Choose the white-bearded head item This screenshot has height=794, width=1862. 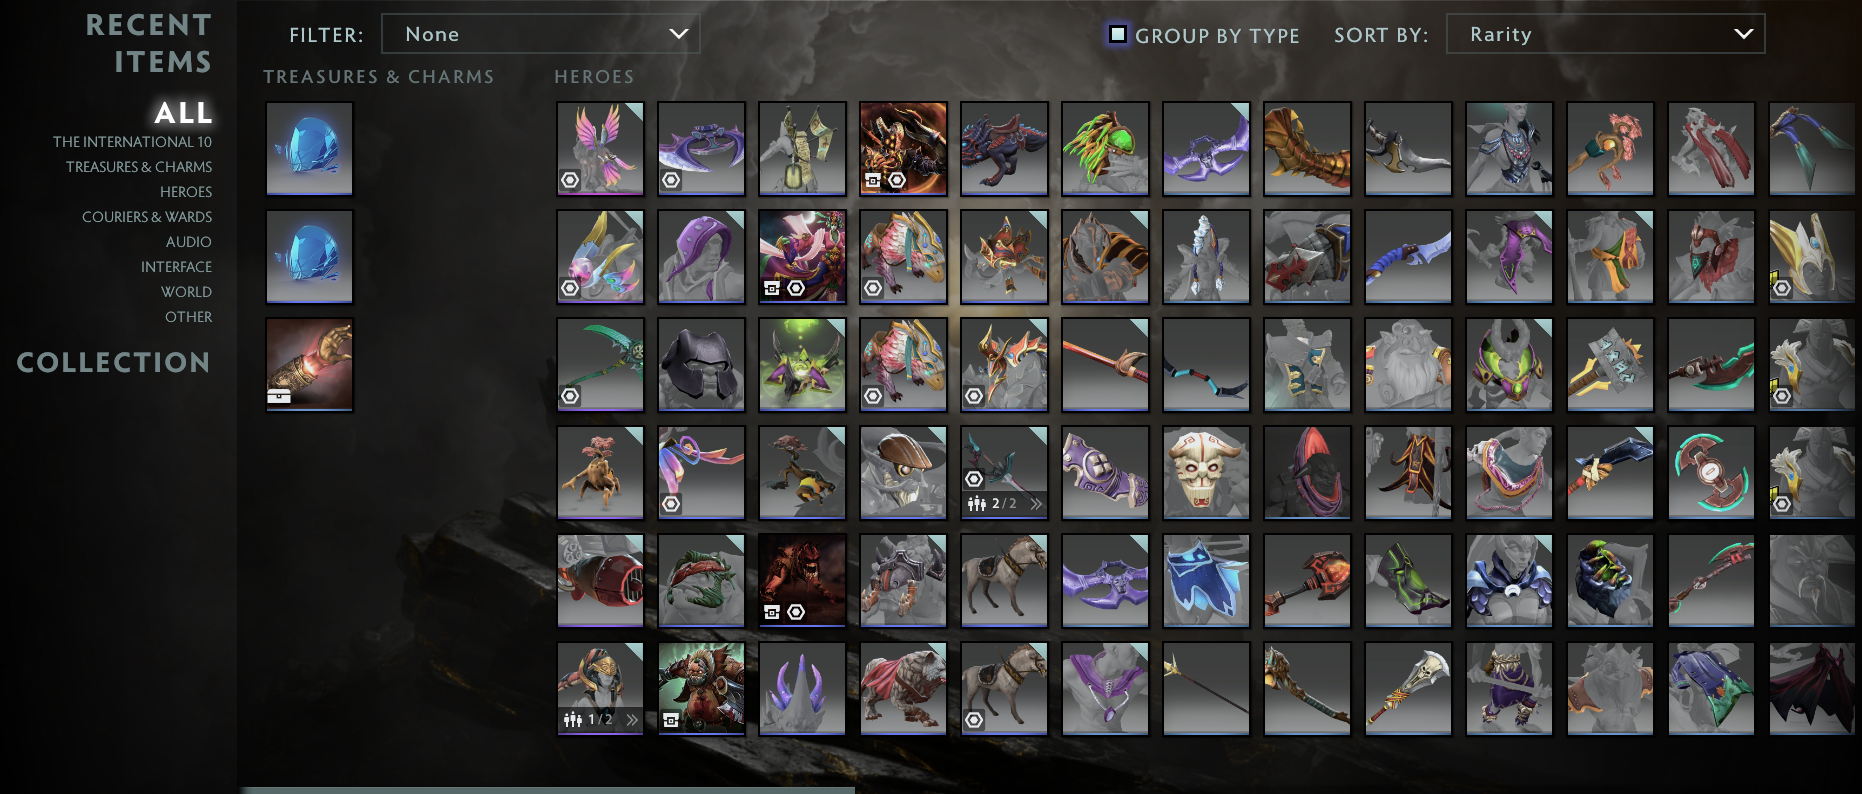click(1408, 364)
